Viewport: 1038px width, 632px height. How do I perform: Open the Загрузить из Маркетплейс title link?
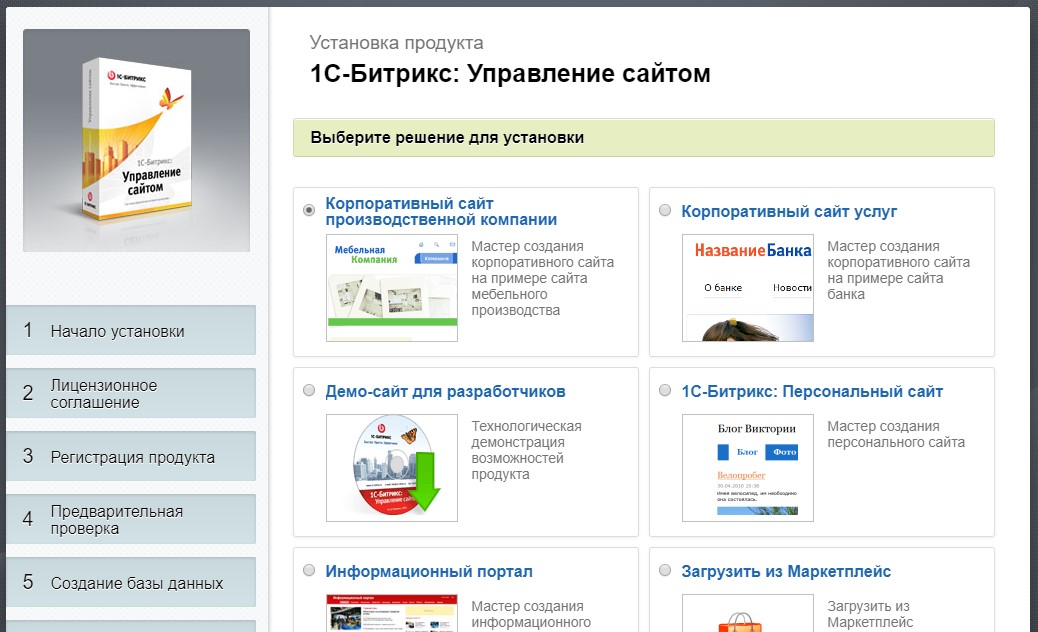click(786, 572)
